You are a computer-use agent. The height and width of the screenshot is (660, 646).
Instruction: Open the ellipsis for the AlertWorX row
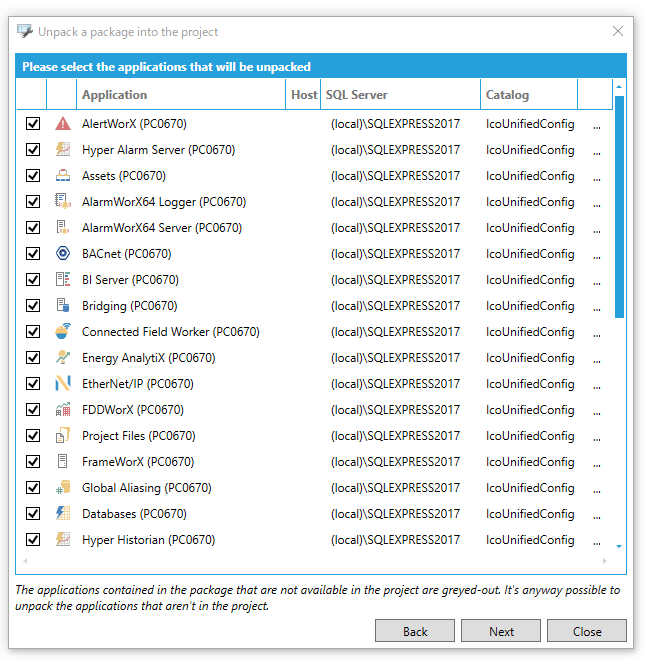(597, 126)
